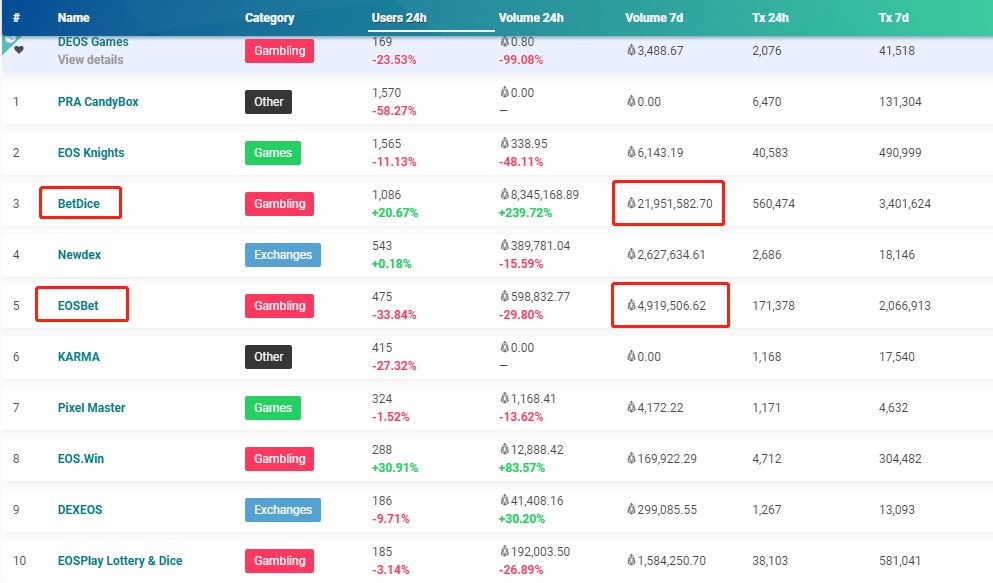The height and width of the screenshot is (583, 993).
Task: Click Exchanges tag in Newdex row
Action: 283,254
